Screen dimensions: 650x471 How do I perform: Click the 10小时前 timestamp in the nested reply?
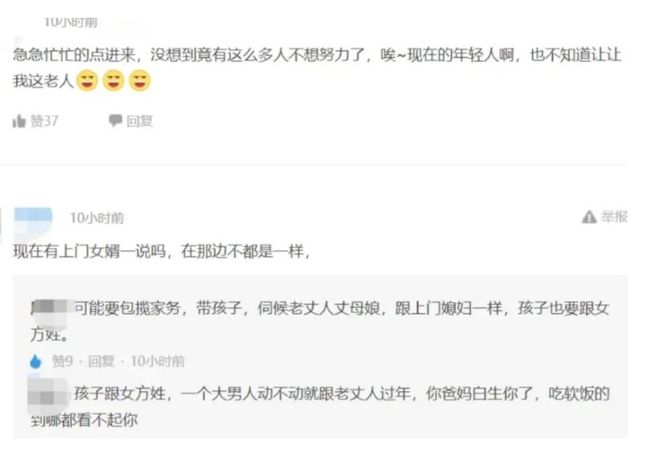coord(158,361)
